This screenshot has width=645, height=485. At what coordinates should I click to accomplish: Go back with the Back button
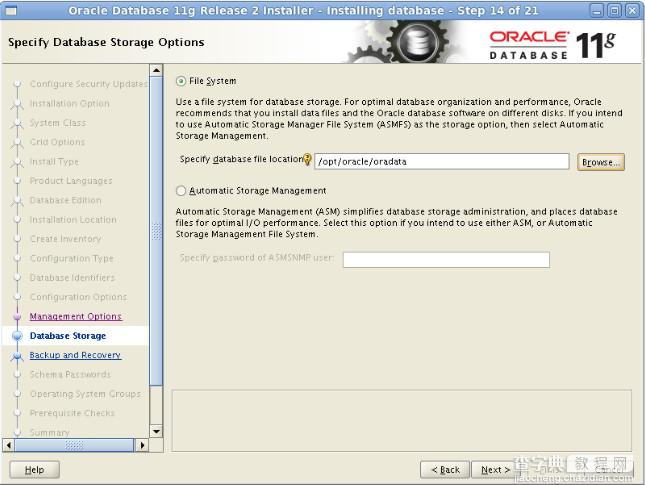pos(445,470)
